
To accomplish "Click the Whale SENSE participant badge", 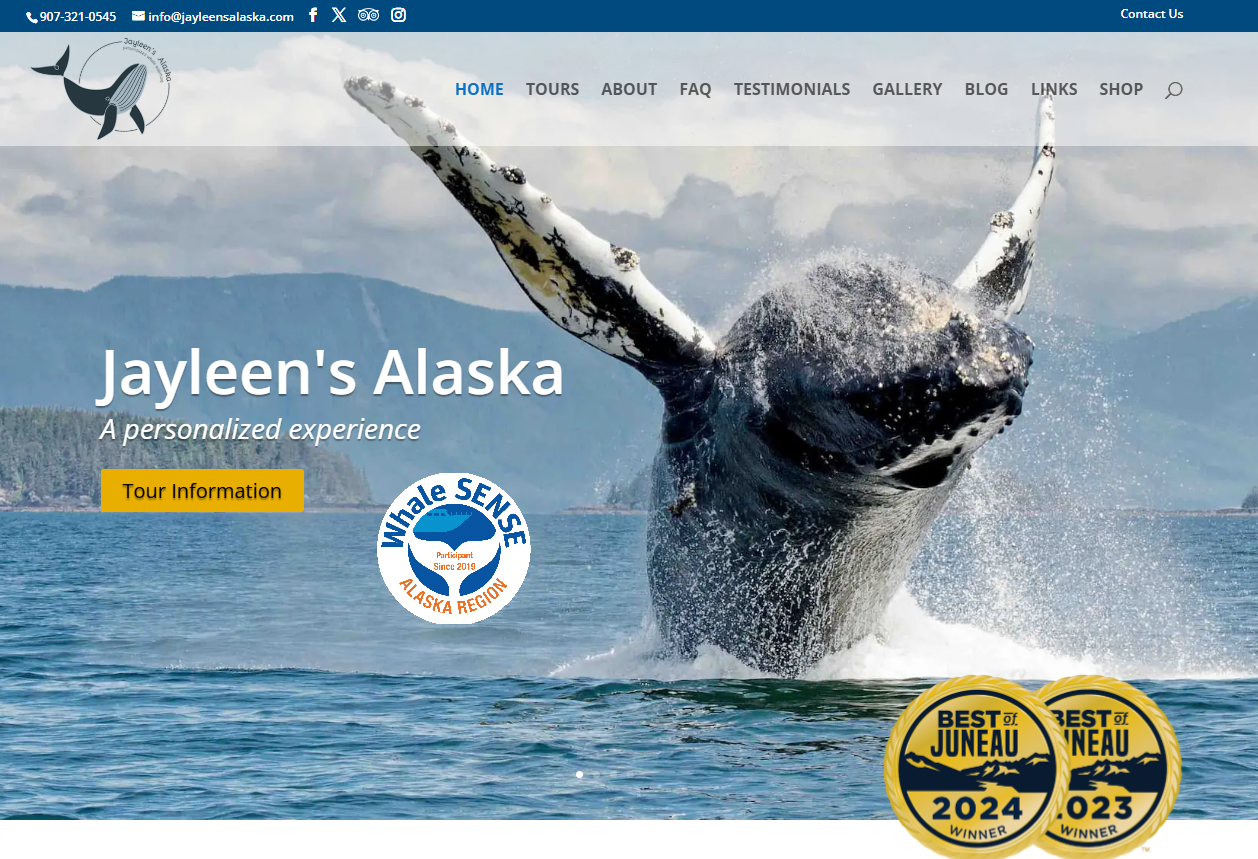I will tap(453, 548).
